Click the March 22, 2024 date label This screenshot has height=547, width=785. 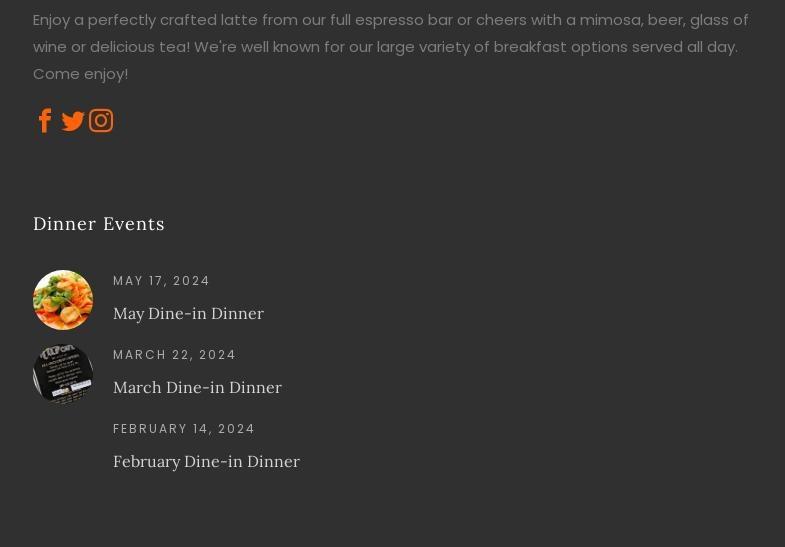point(174,355)
